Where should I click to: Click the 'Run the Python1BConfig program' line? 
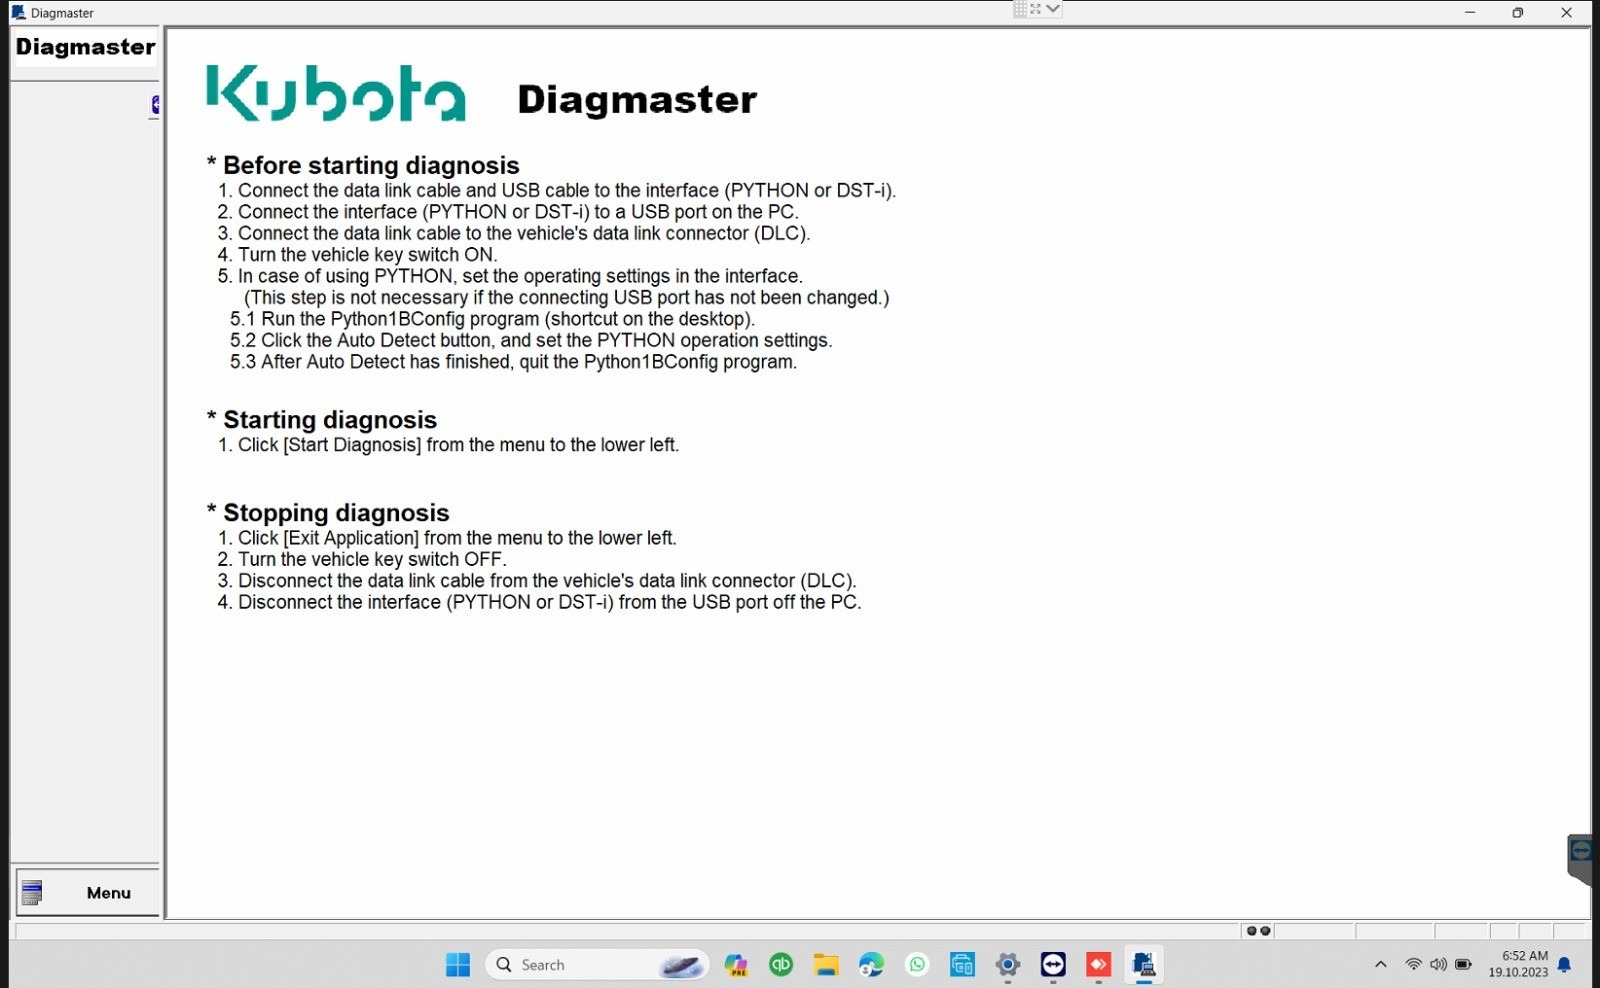click(x=492, y=319)
